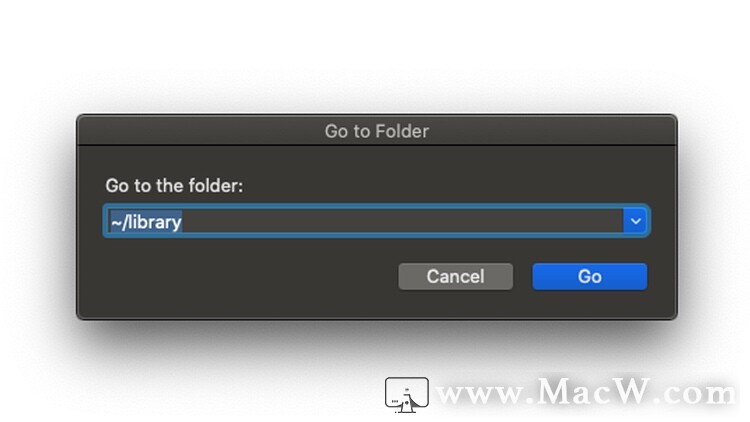The image size is (750, 422).
Task: Open the folder path history dropdown chevron
Action: click(x=636, y=221)
